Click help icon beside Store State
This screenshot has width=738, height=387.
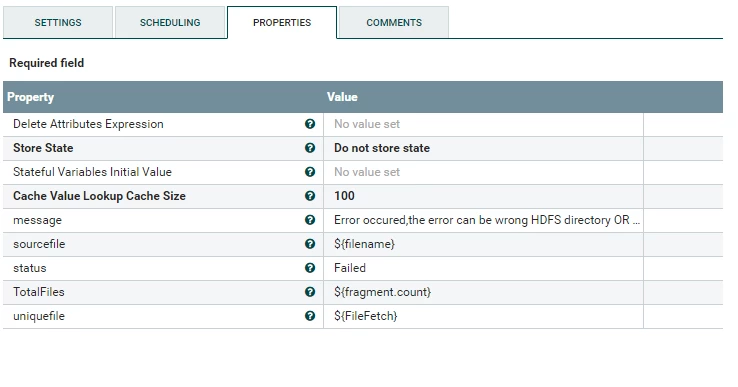pyautogui.click(x=310, y=148)
